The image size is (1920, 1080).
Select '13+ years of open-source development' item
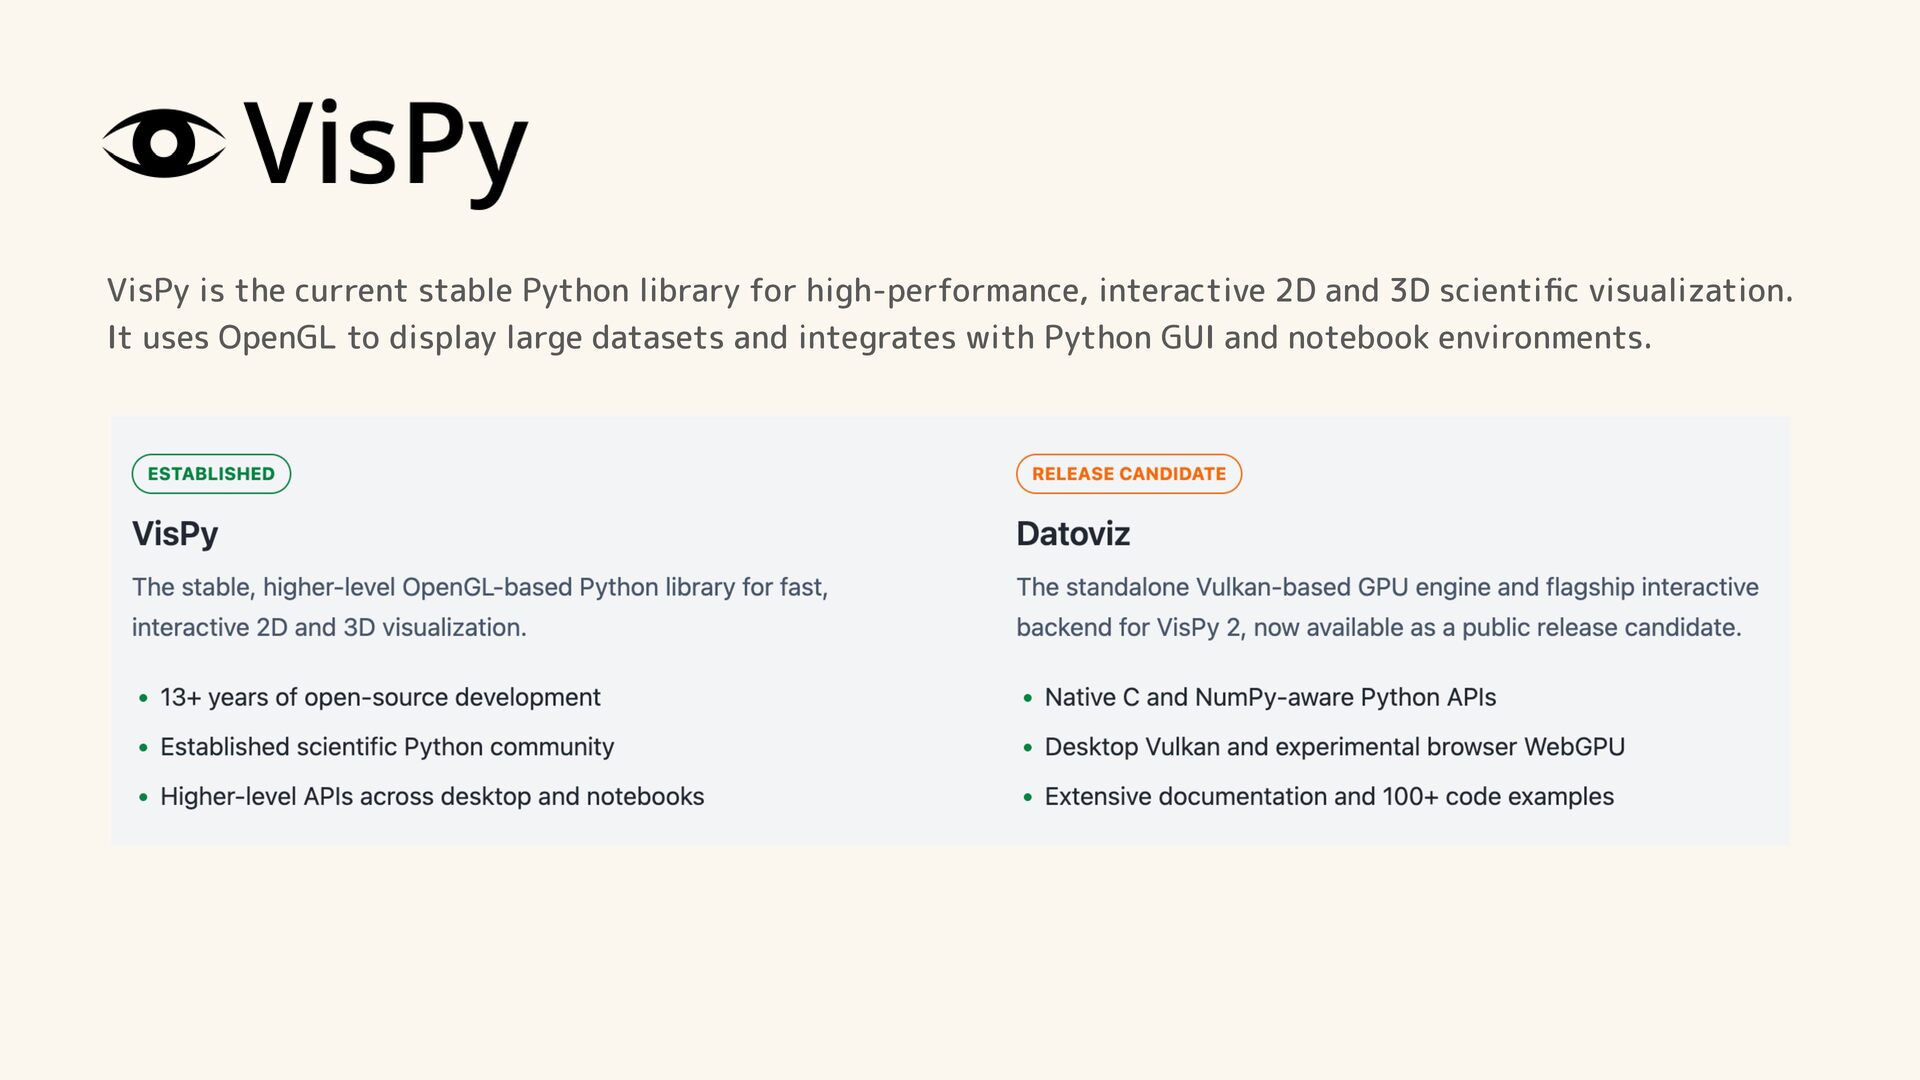380,697
